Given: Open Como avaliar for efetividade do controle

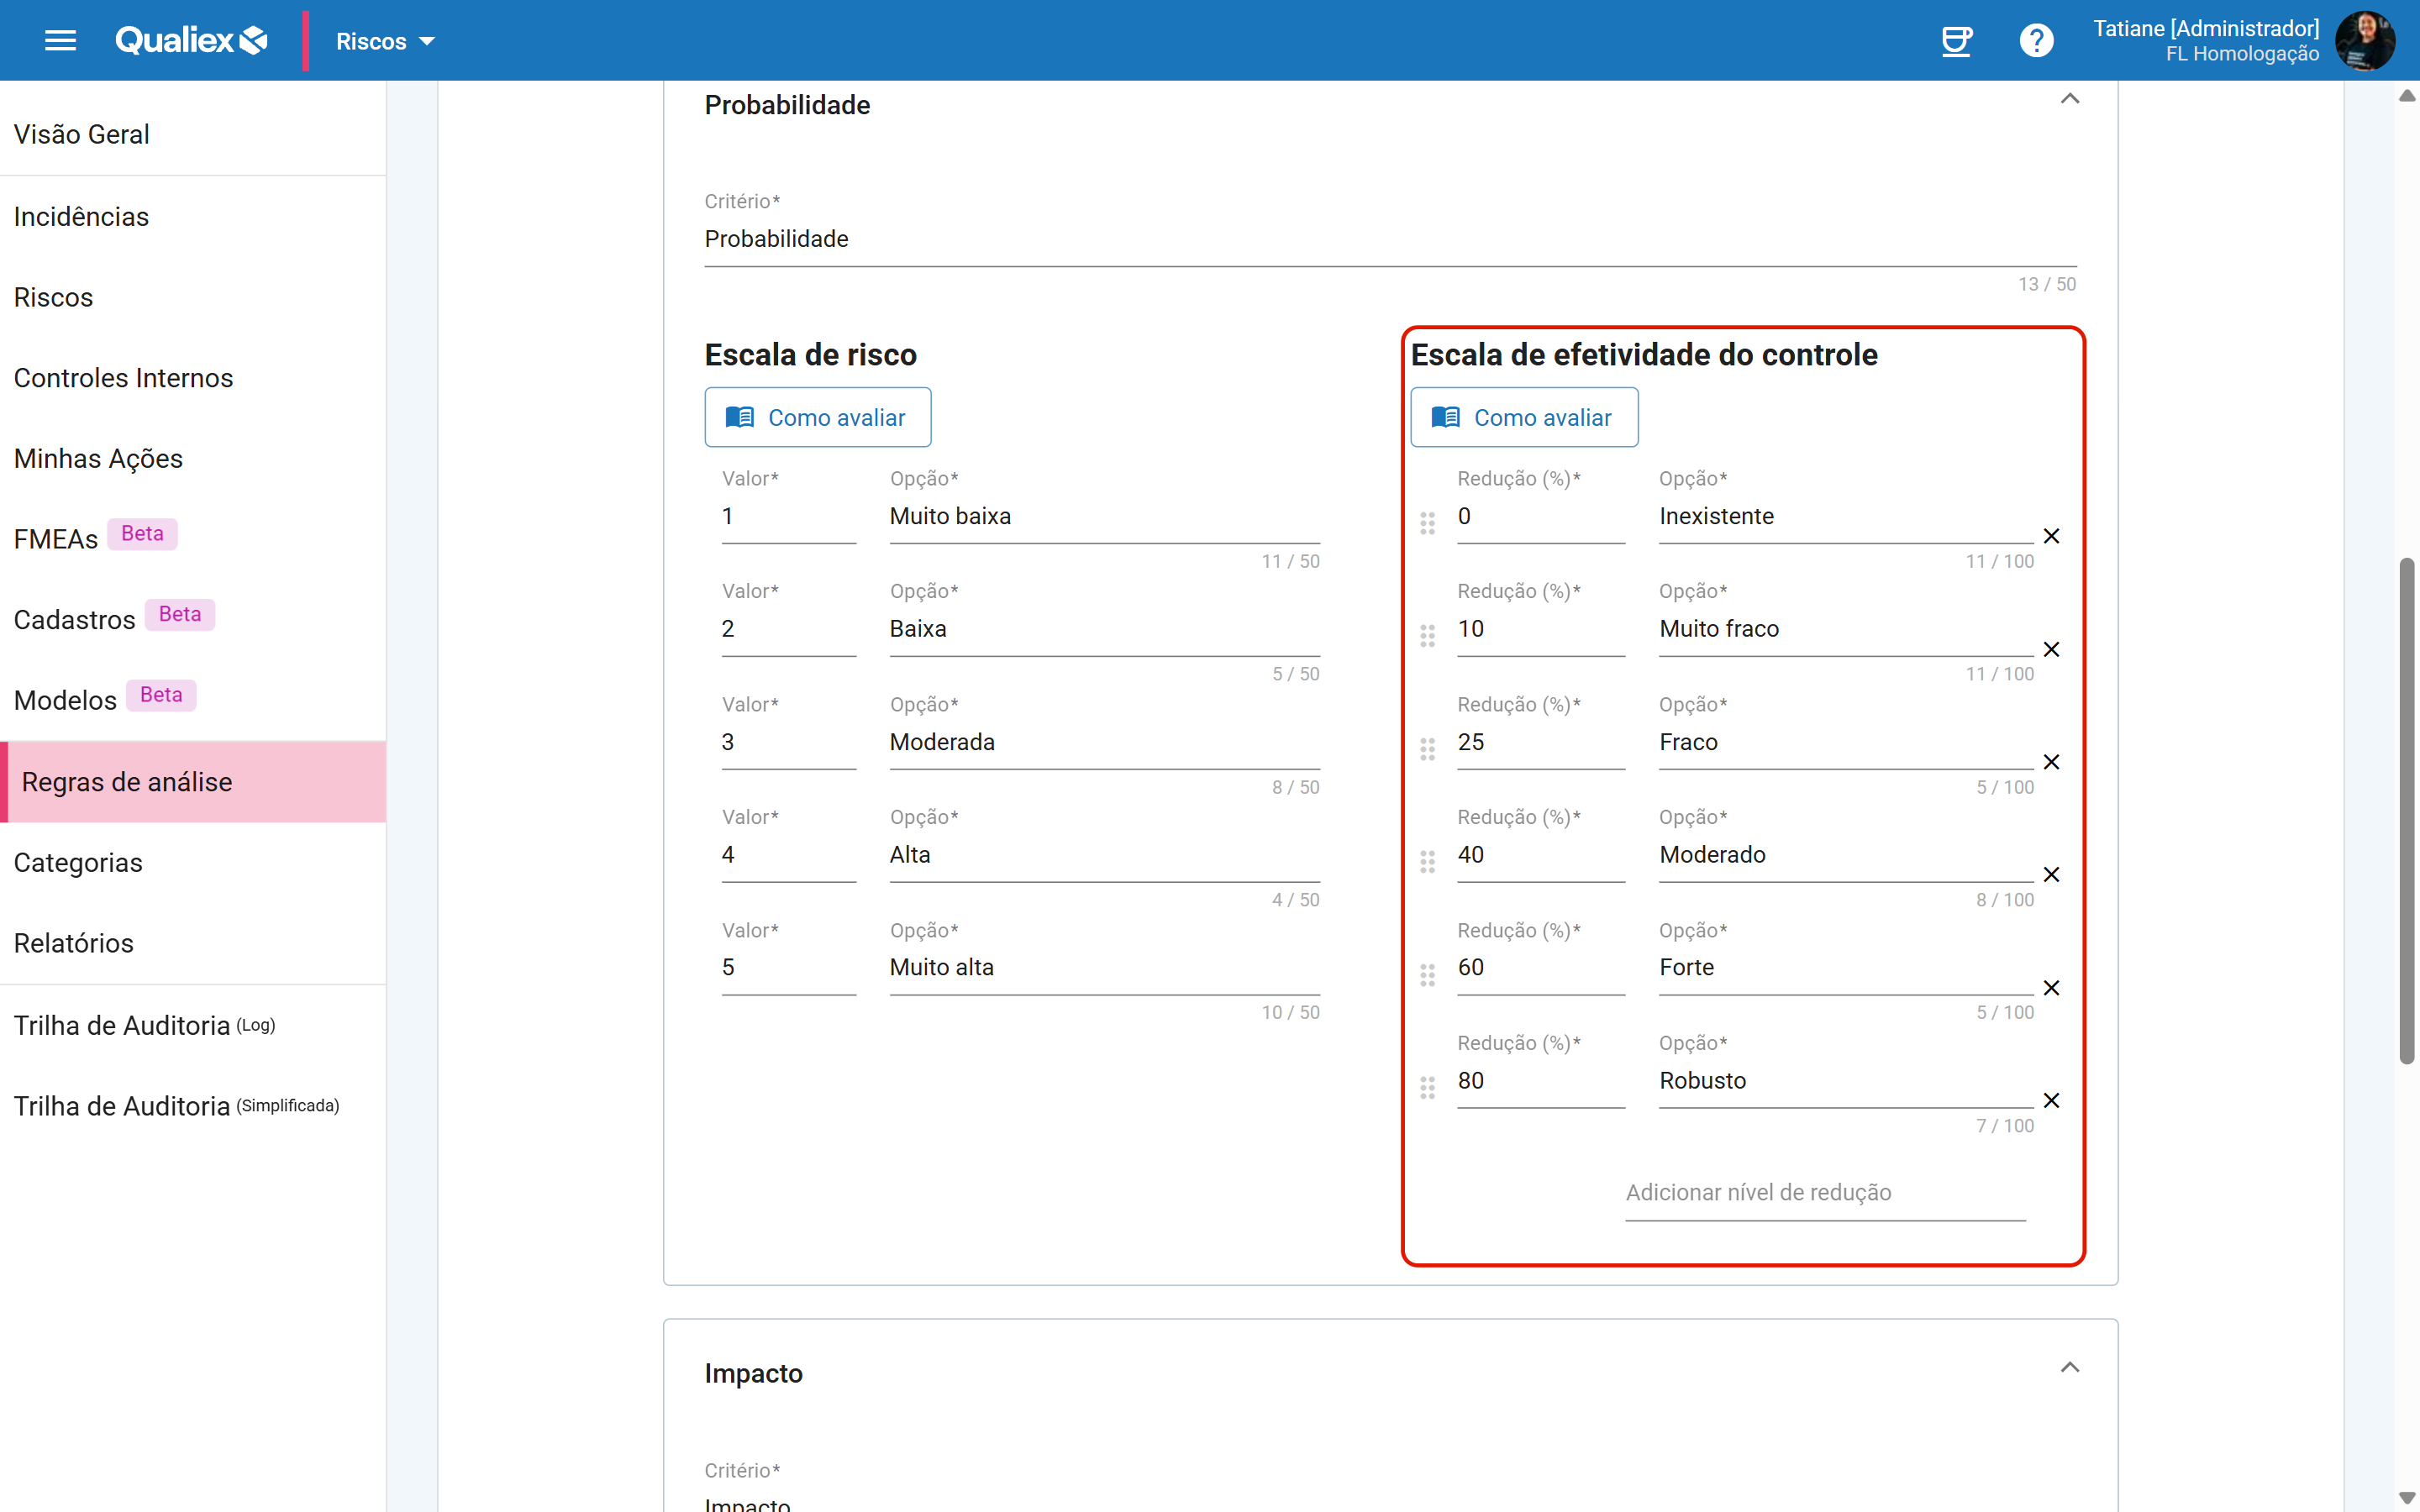Looking at the screenshot, I should (1523, 417).
